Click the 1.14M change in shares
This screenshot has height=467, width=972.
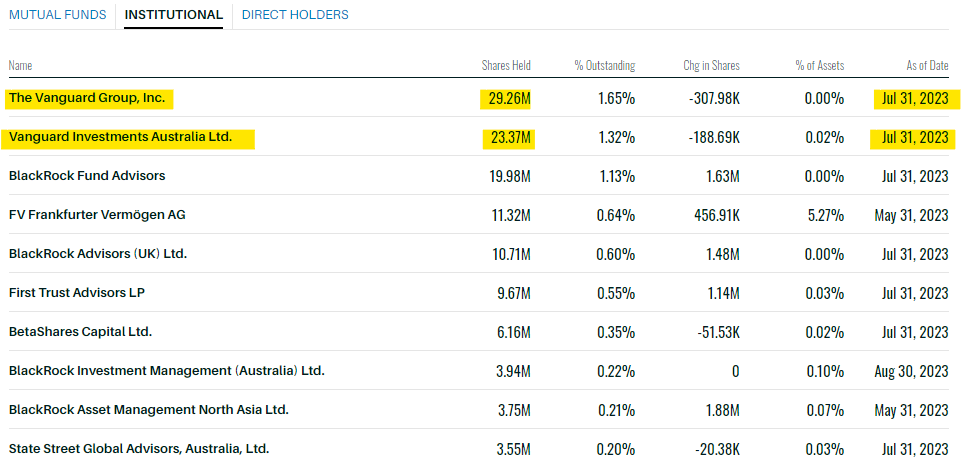pyautogui.click(x=725, y=293)
